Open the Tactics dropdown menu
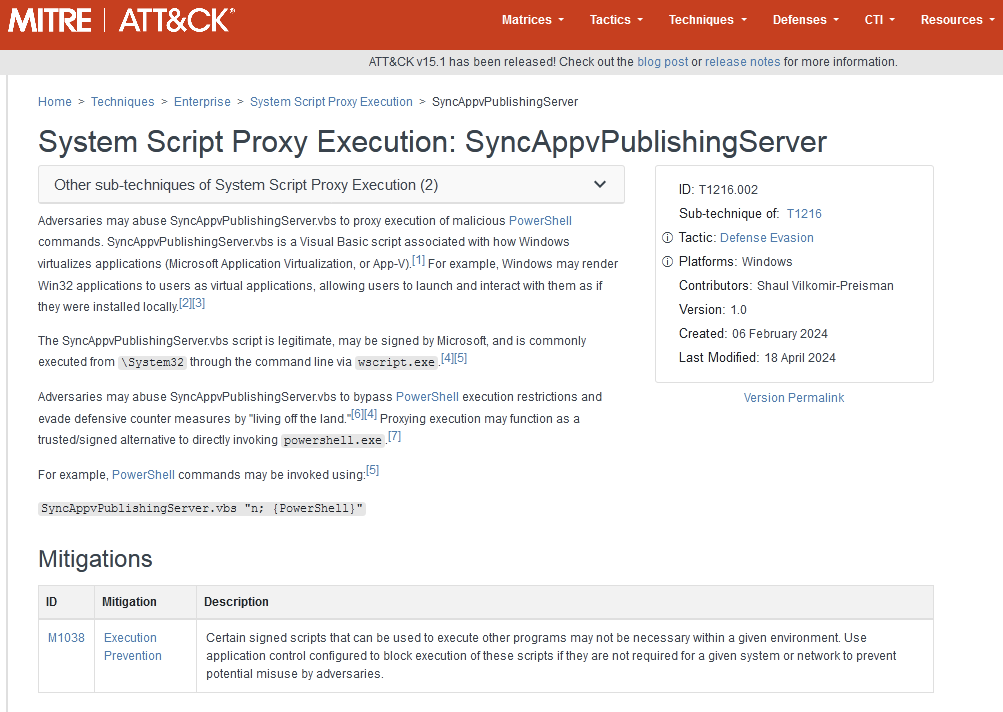The image size is (1003, 712). [x=616, y=20]
